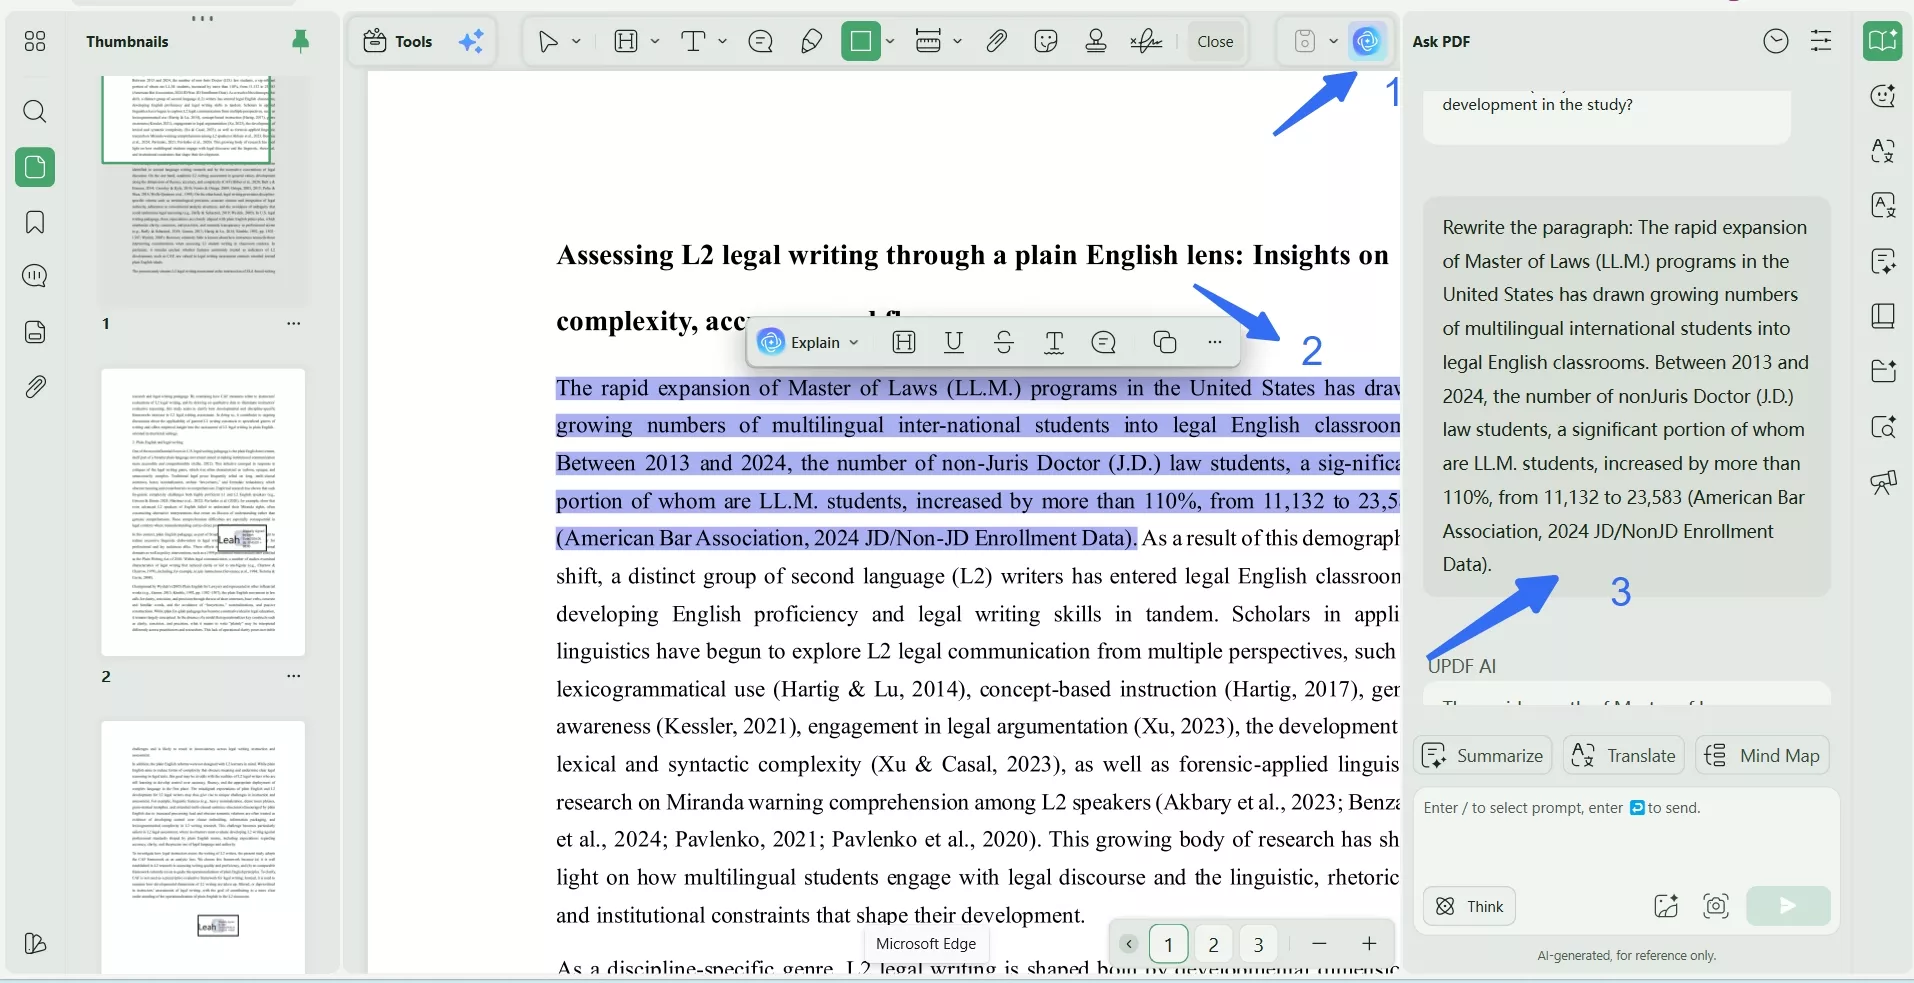Expand the text tool dropdown arrow
This screenshot has width=1914, height=983.
pyautogui.click(x=722, y=41)
